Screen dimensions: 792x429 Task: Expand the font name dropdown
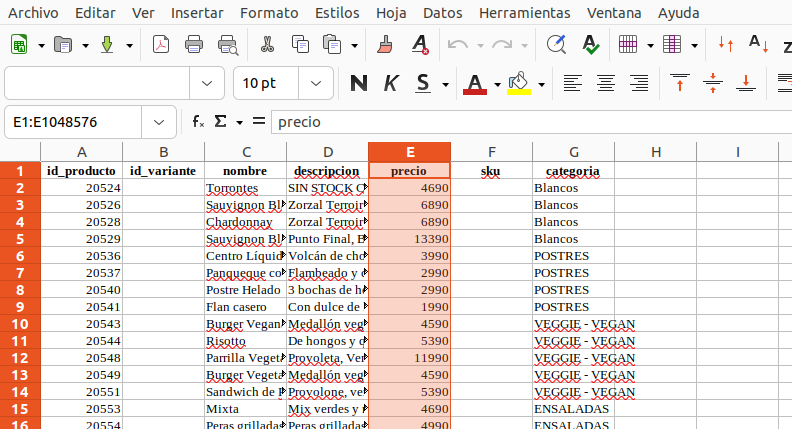pos(207,83)
